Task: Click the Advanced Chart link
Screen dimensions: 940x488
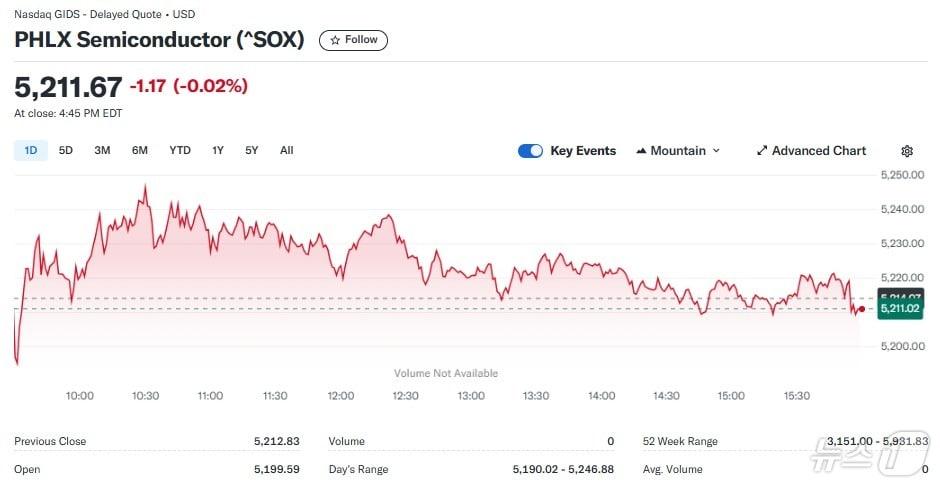Action: click(819, 151)
